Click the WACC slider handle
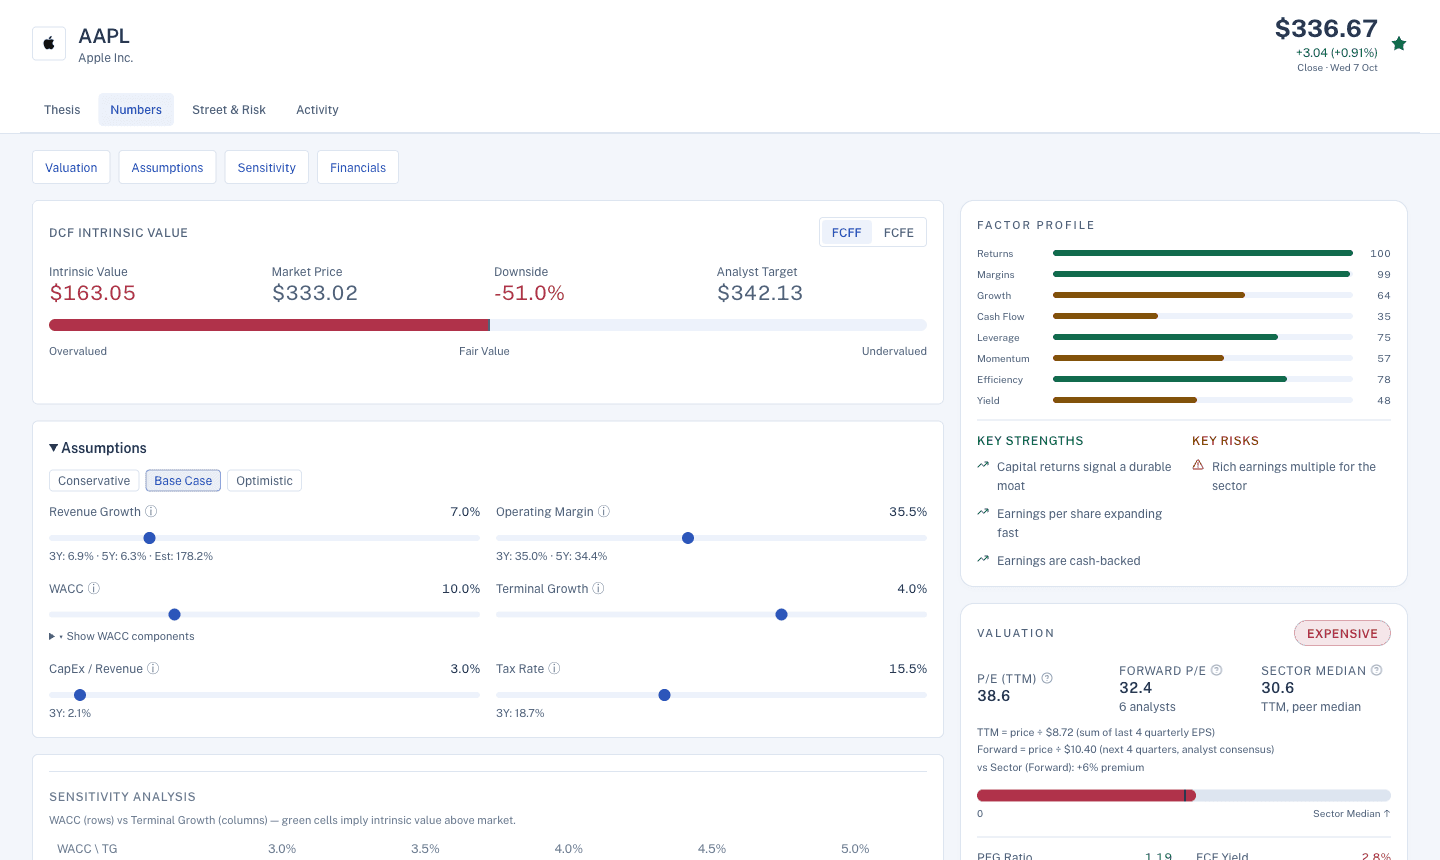This screenshot has height=860, width=1440. [174, 615]
